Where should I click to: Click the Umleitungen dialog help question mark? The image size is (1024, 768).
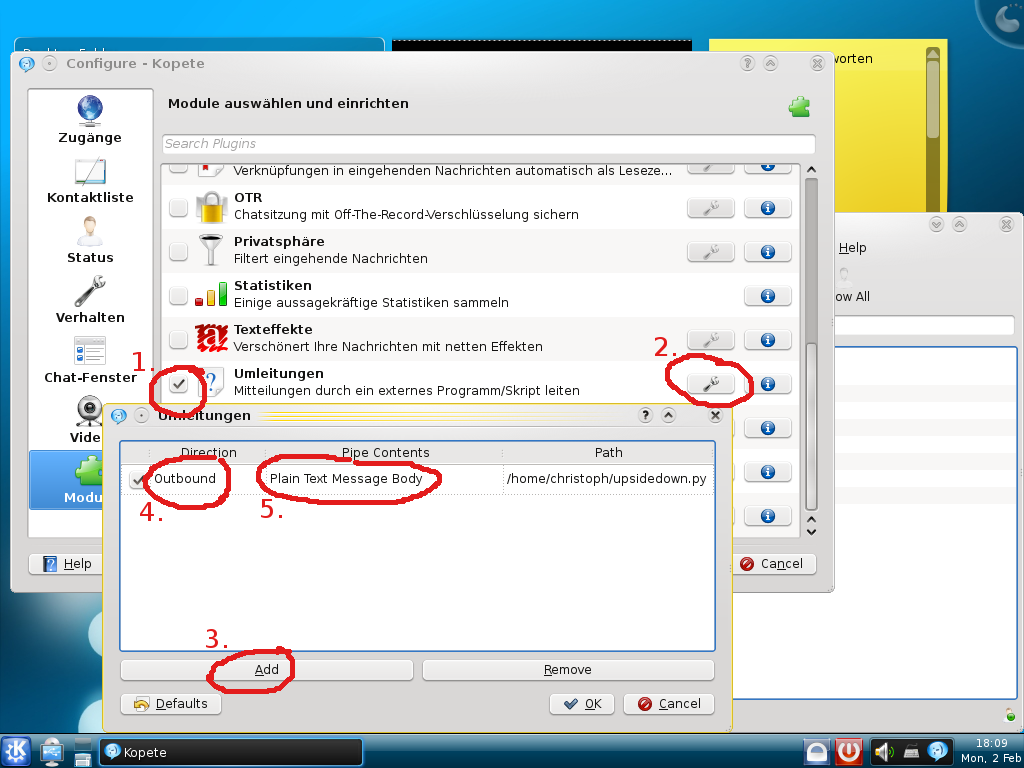tap(645, 415)
